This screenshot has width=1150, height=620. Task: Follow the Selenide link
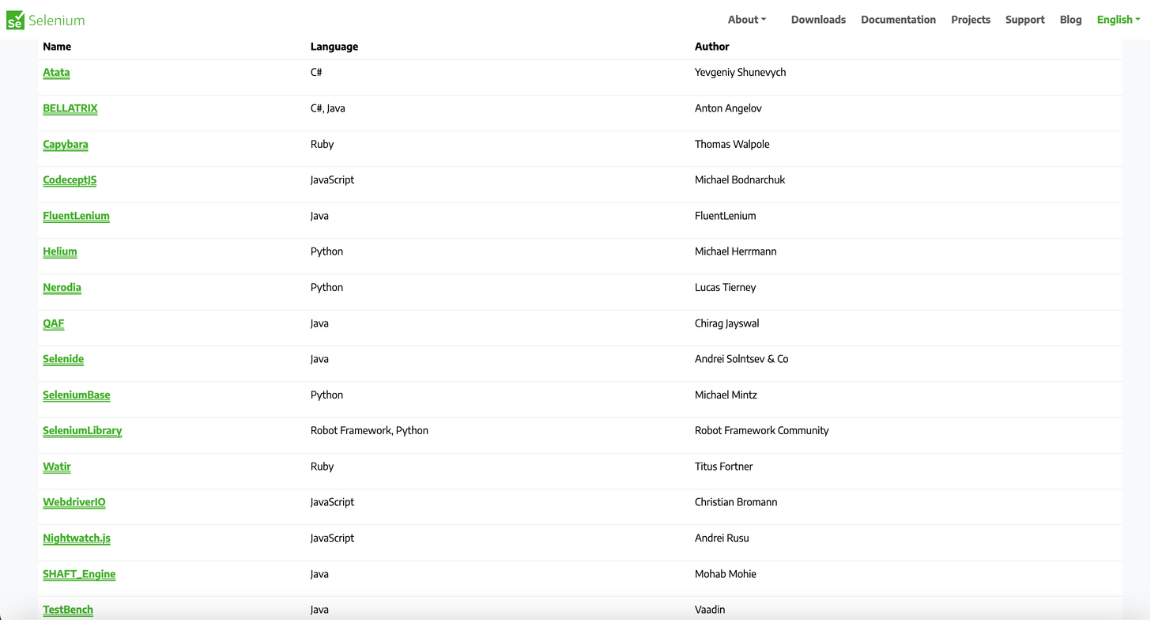pos(63,359)
